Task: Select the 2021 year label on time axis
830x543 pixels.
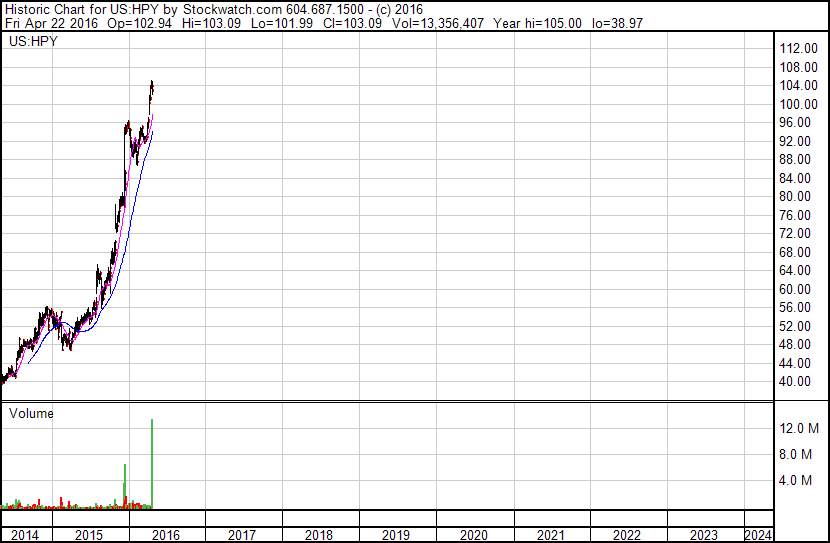Action: [551, 535]
